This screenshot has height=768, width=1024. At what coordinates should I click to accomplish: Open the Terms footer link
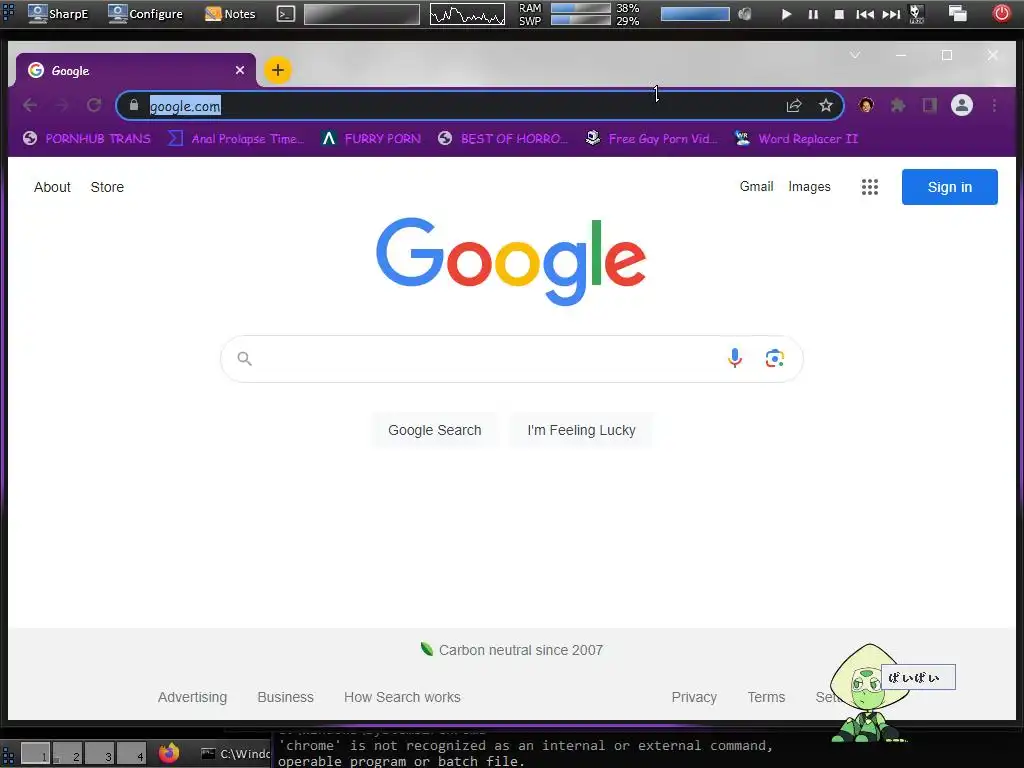tap(766, 697)
